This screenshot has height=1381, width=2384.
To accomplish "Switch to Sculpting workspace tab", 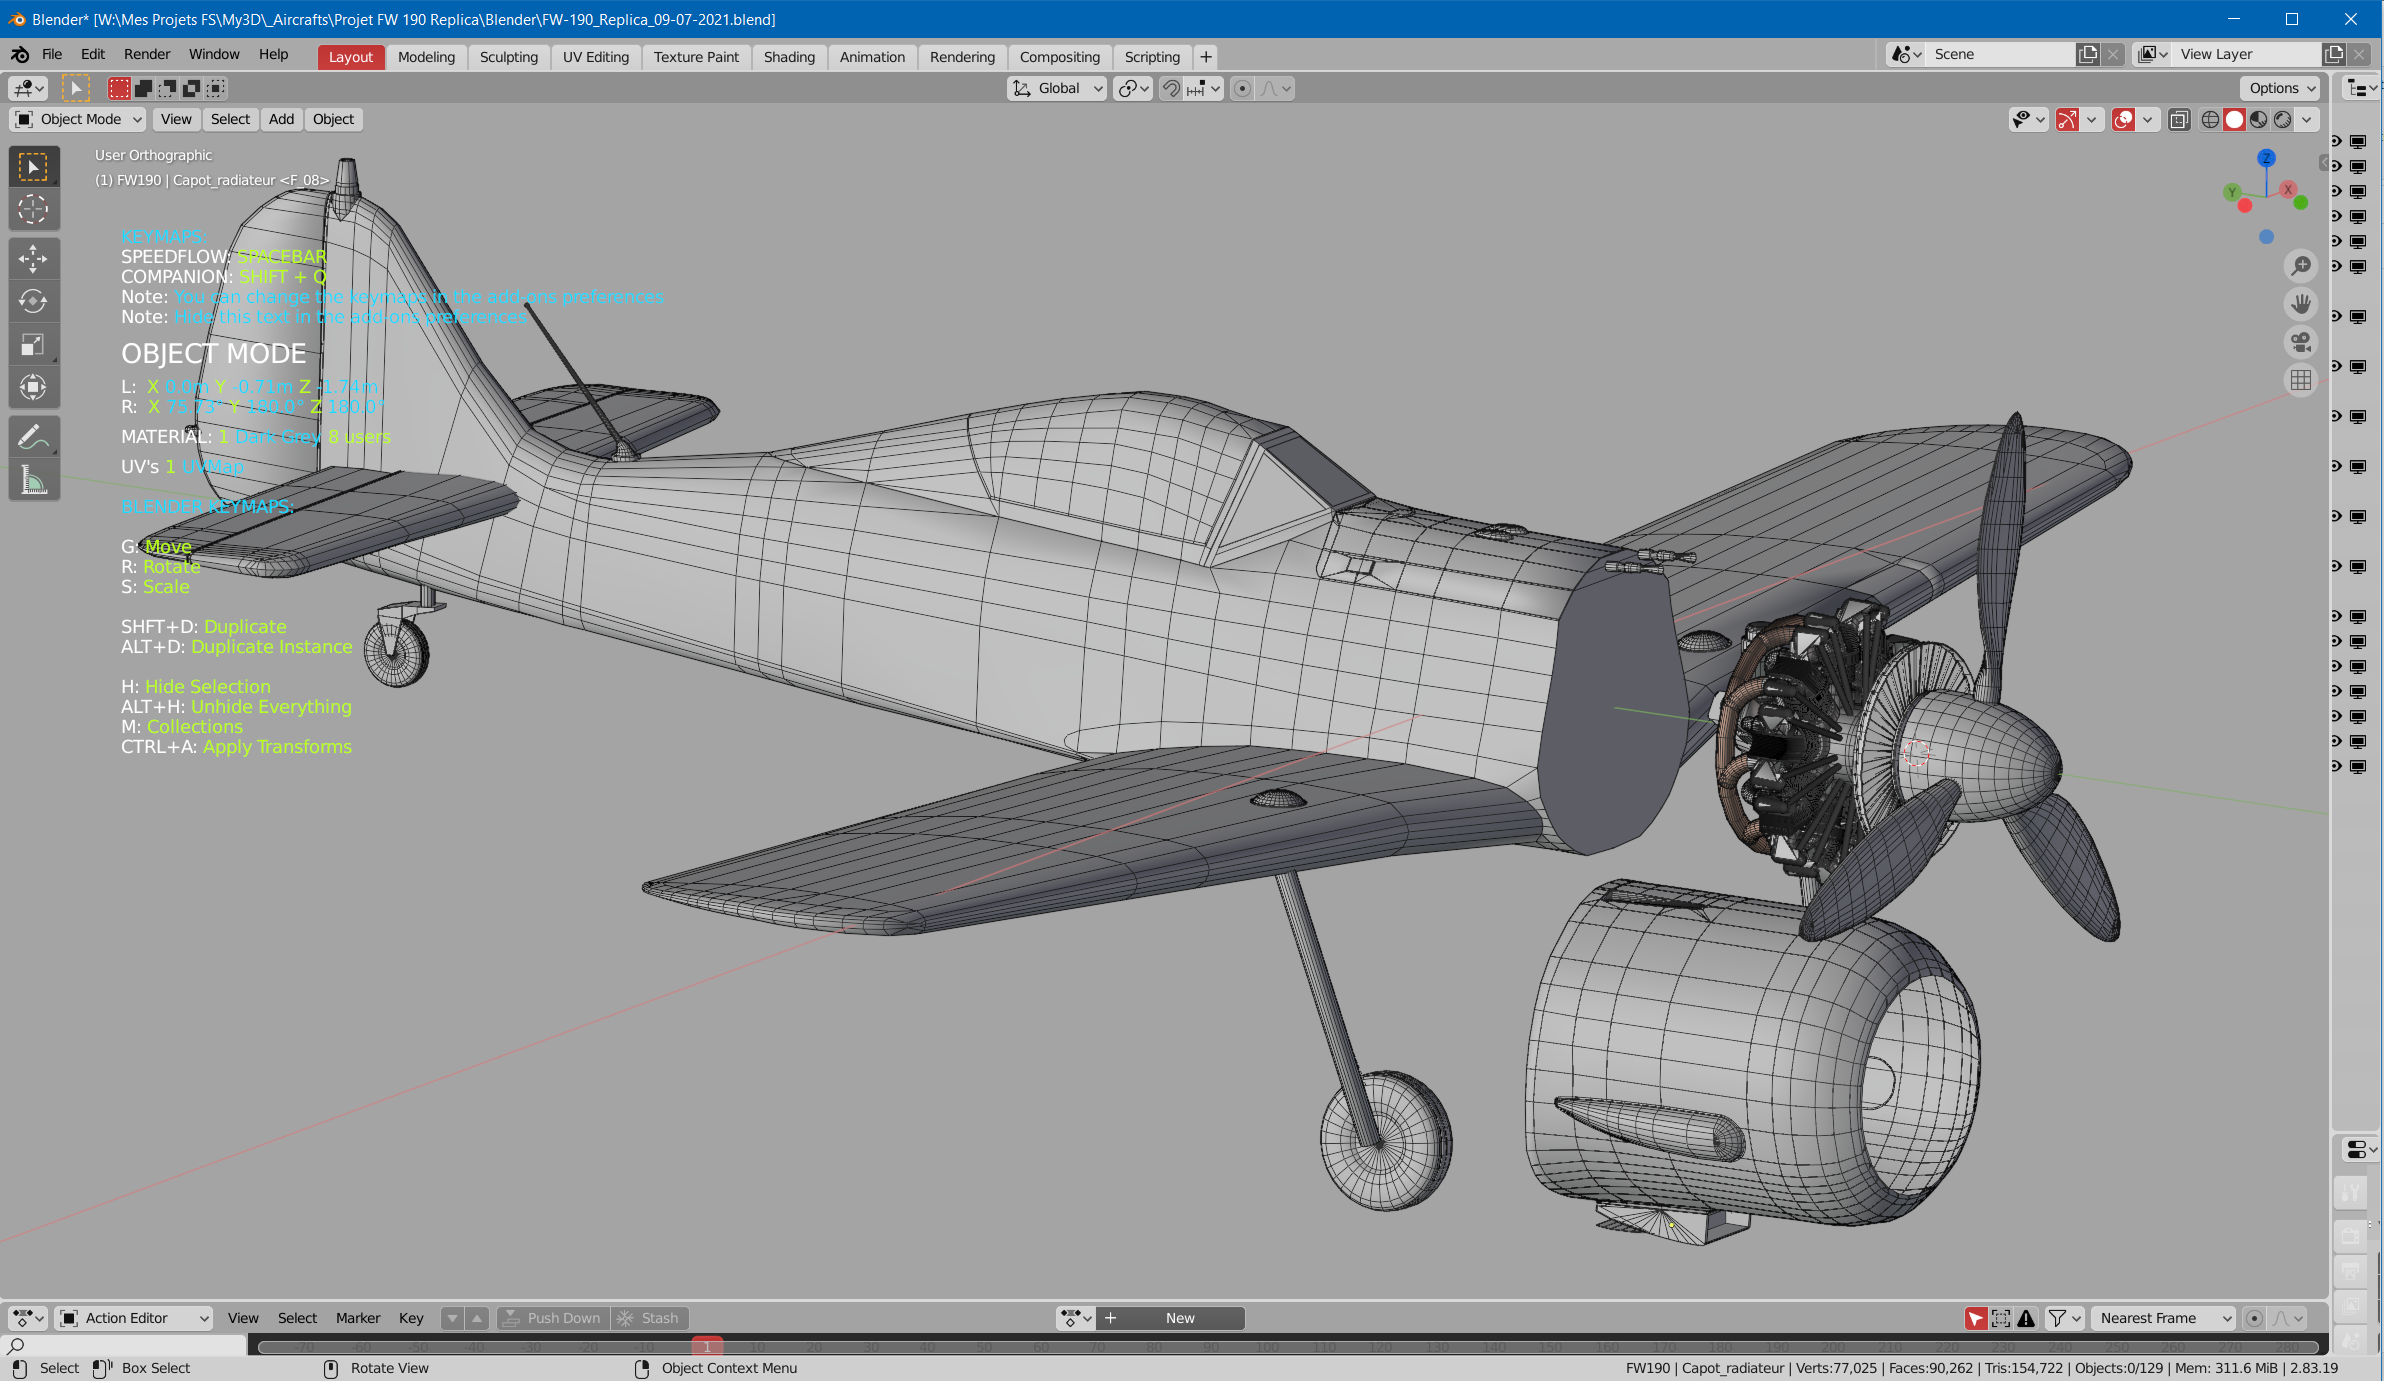I will tap(508, 57).
